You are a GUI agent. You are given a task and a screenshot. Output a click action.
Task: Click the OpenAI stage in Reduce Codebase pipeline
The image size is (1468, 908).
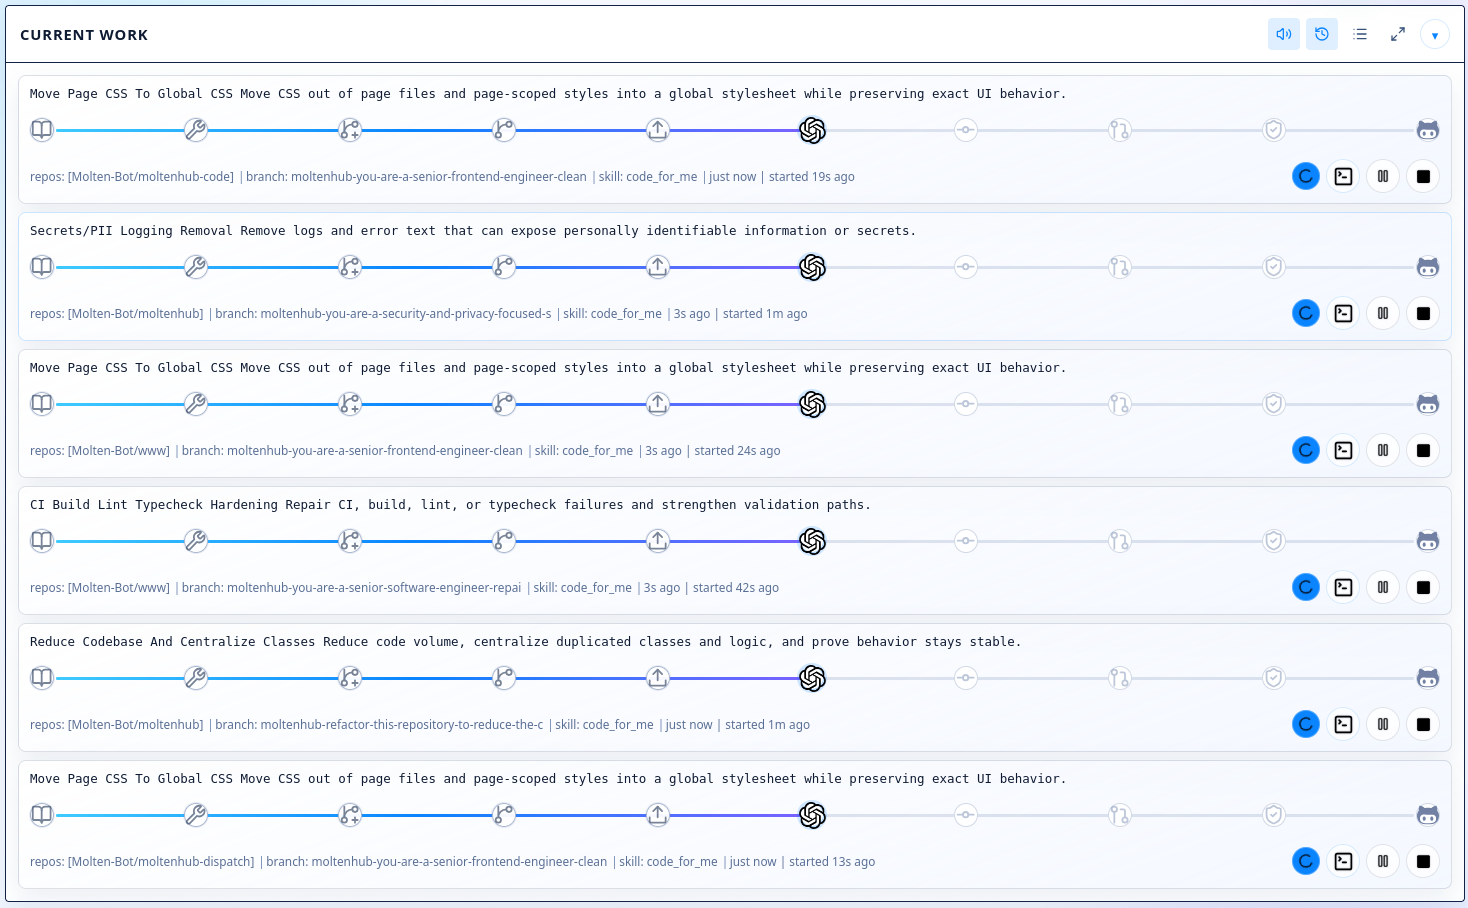pos(812,678)
